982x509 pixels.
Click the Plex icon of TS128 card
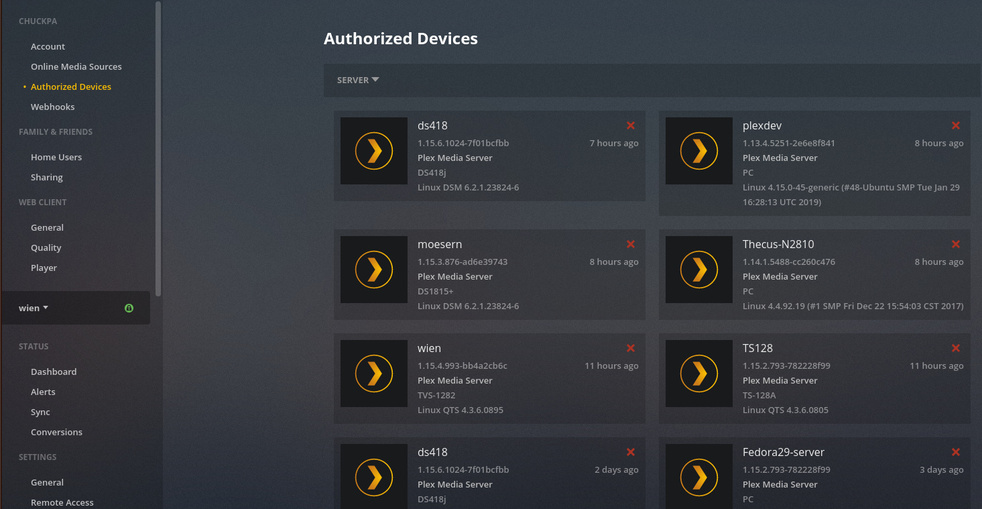click(x=699, y=374)
